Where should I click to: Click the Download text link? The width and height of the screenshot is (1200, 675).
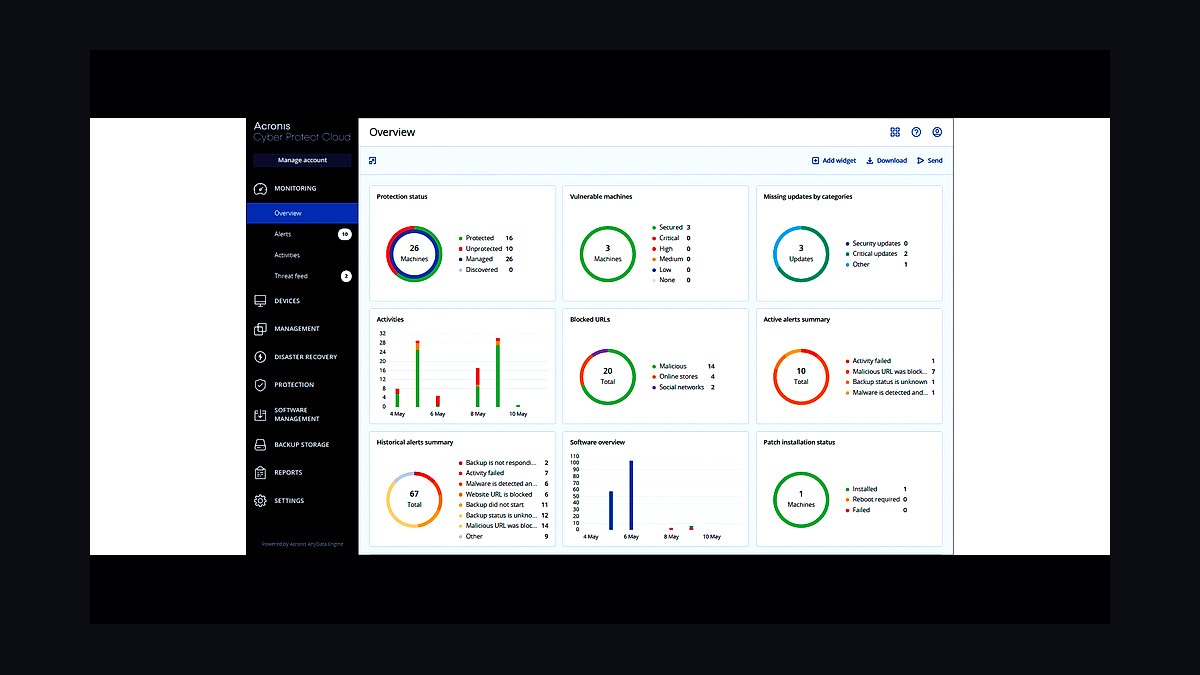(892, 160)
